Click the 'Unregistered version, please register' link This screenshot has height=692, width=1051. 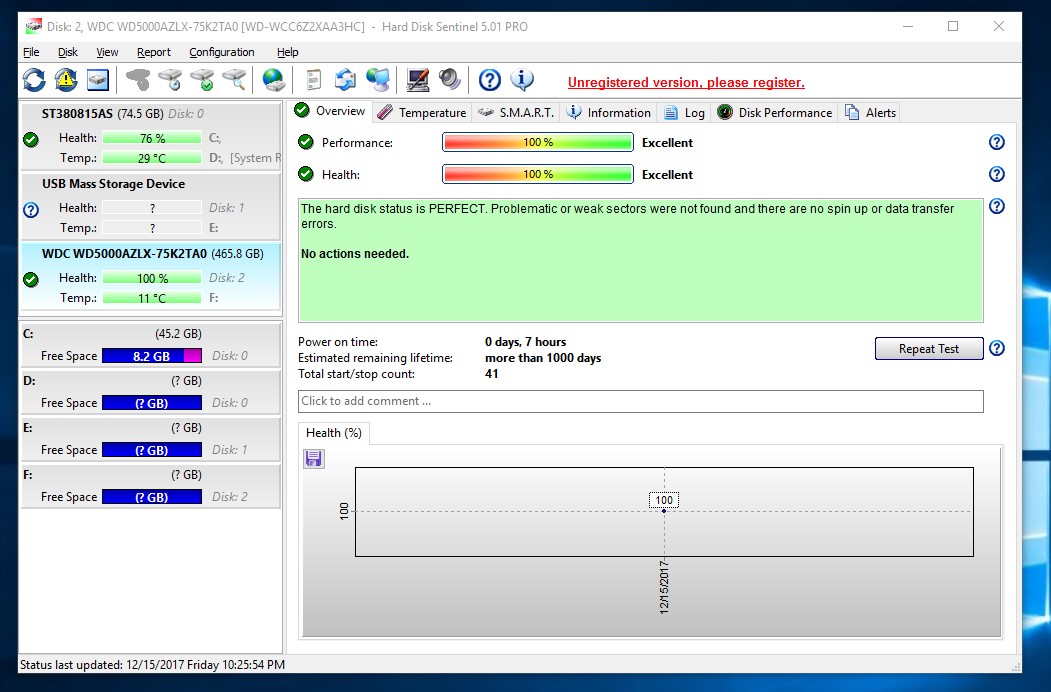686,83
